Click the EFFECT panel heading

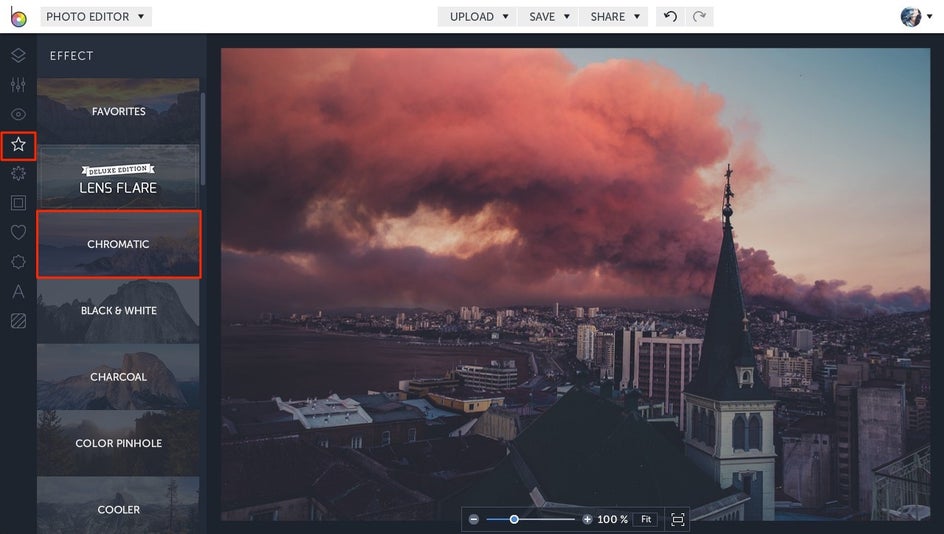coord(71,56)
